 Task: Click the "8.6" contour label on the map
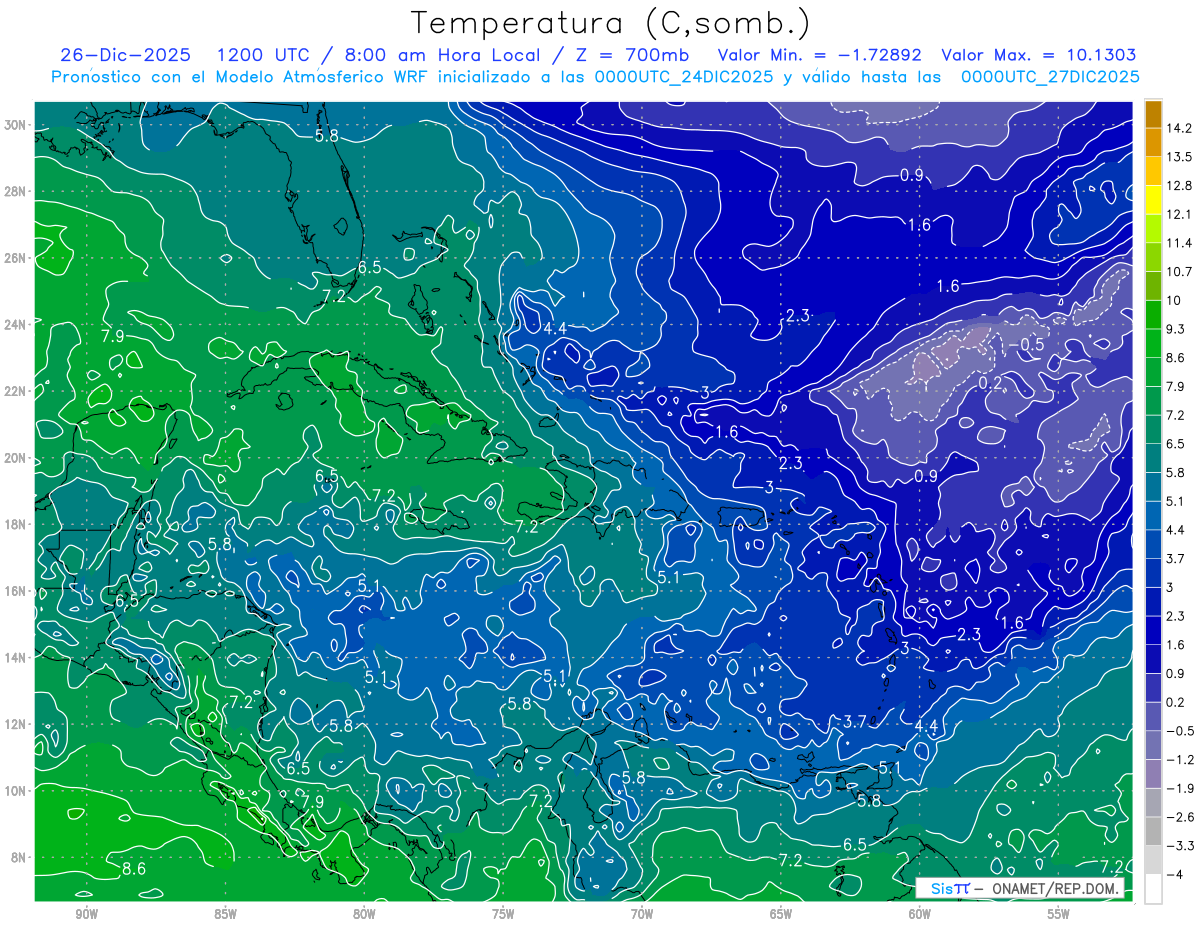coord(134,869)
